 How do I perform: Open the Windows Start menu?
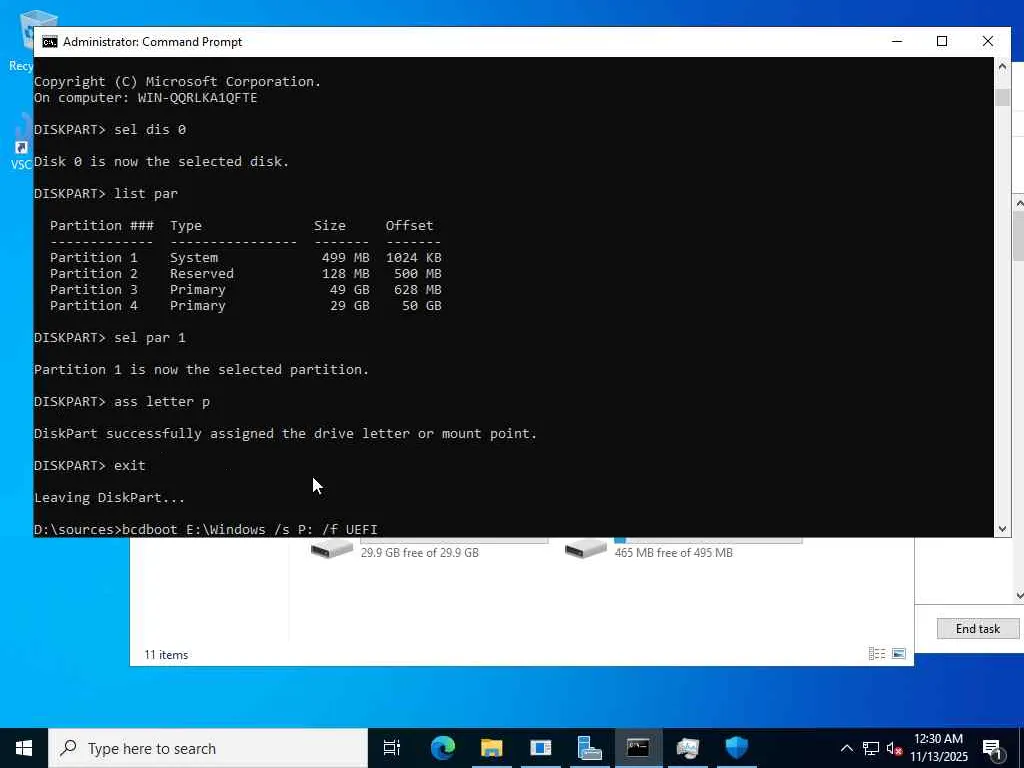pyautogui.click(x=24, y=748)
